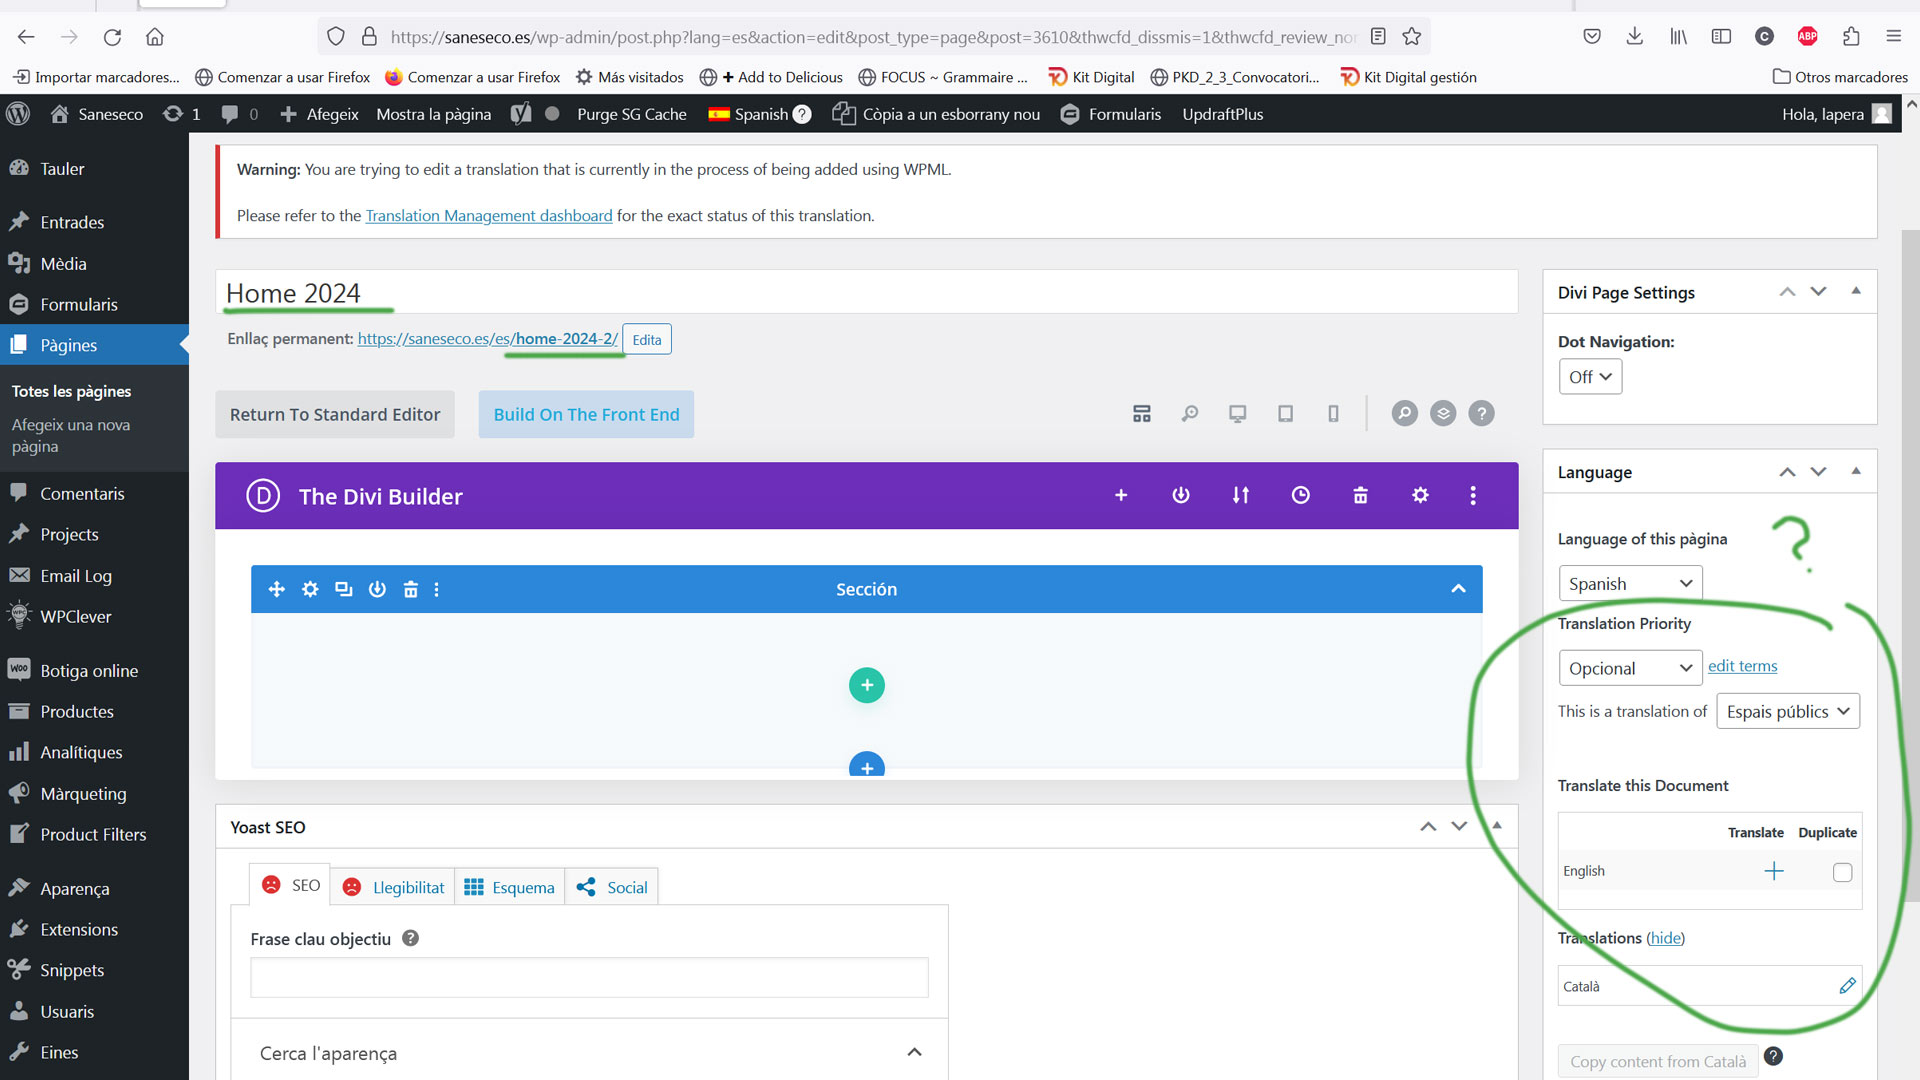Collapse the Sección with chevron arrow
The height and width of the screenshot is (1080, 1920).
(x=1458, y=589)
